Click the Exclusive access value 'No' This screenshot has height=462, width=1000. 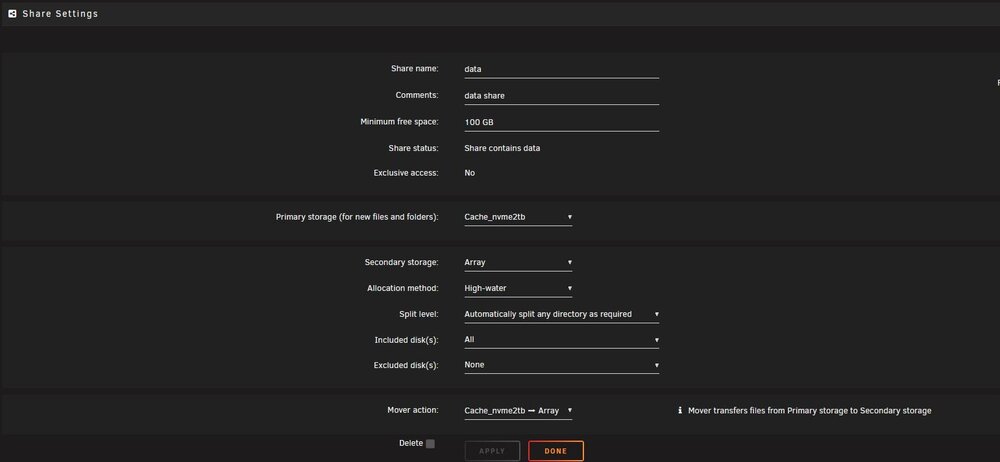tap(469, 173)
